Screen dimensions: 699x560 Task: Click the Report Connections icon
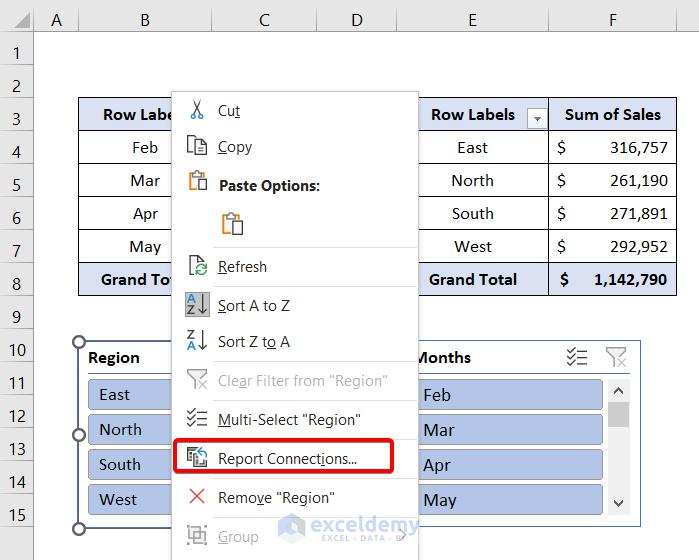pos(197,459)
